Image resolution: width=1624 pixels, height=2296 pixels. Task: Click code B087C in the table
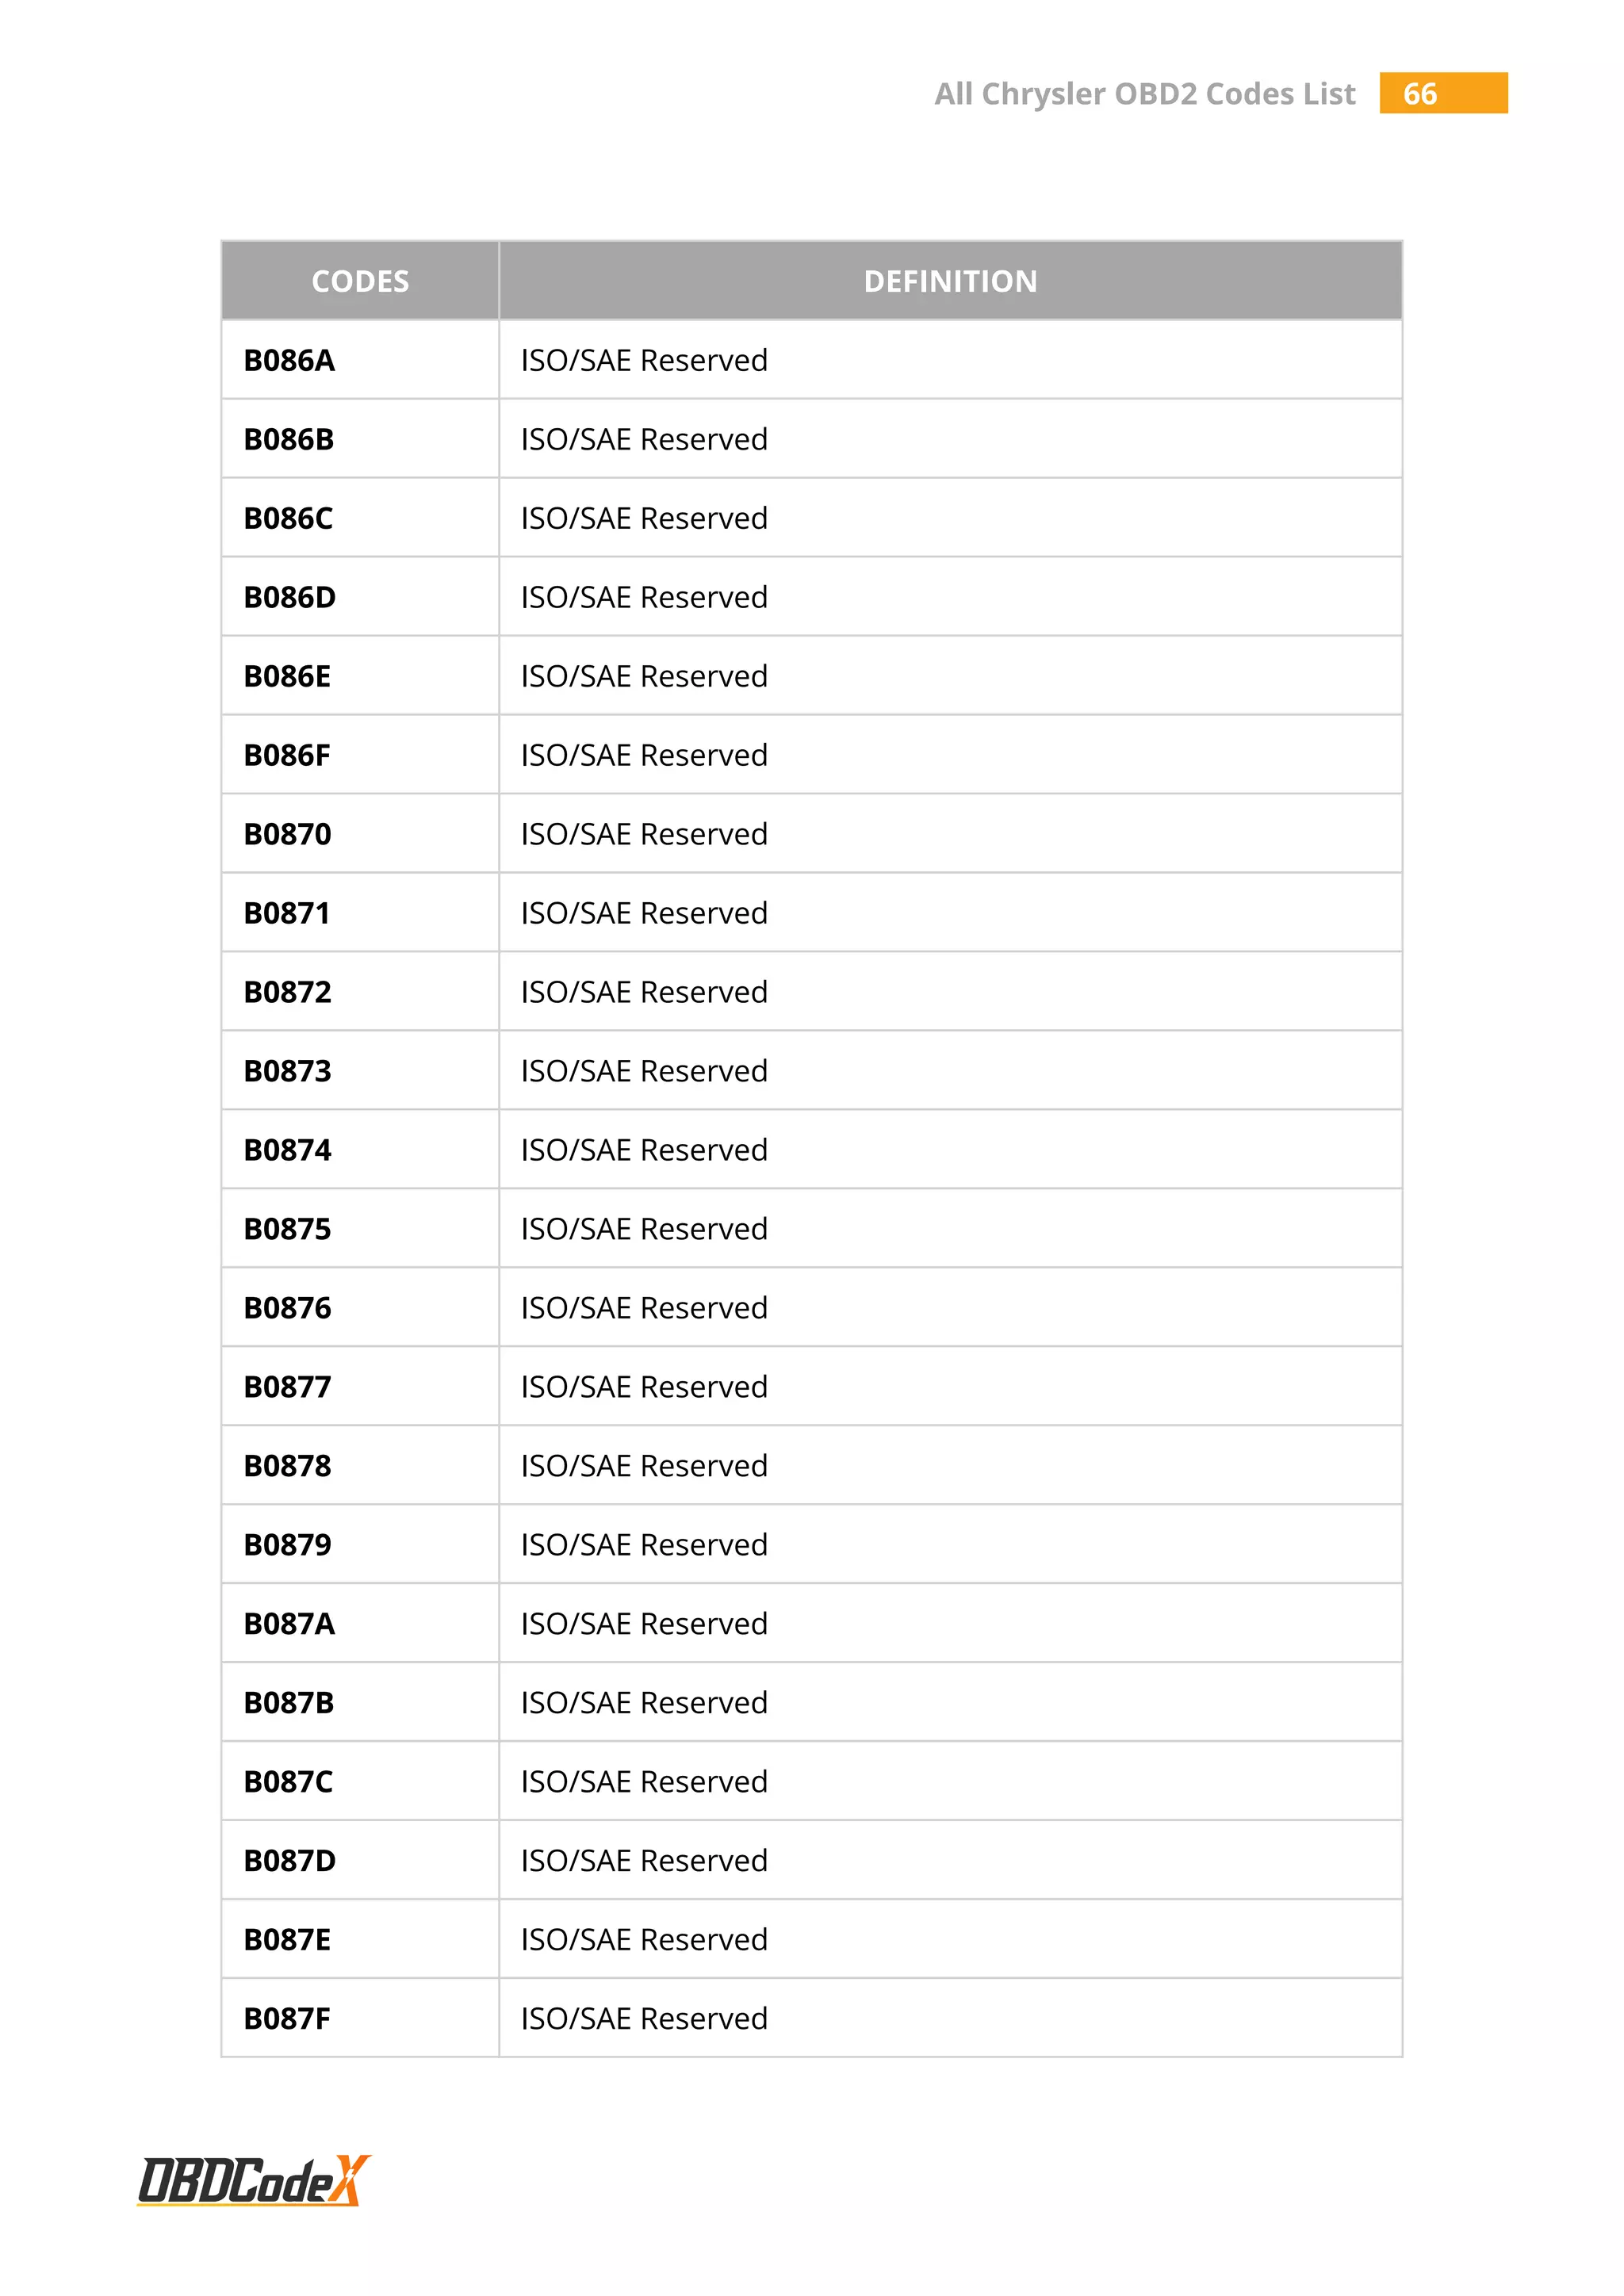click(x=288, y=1782)
